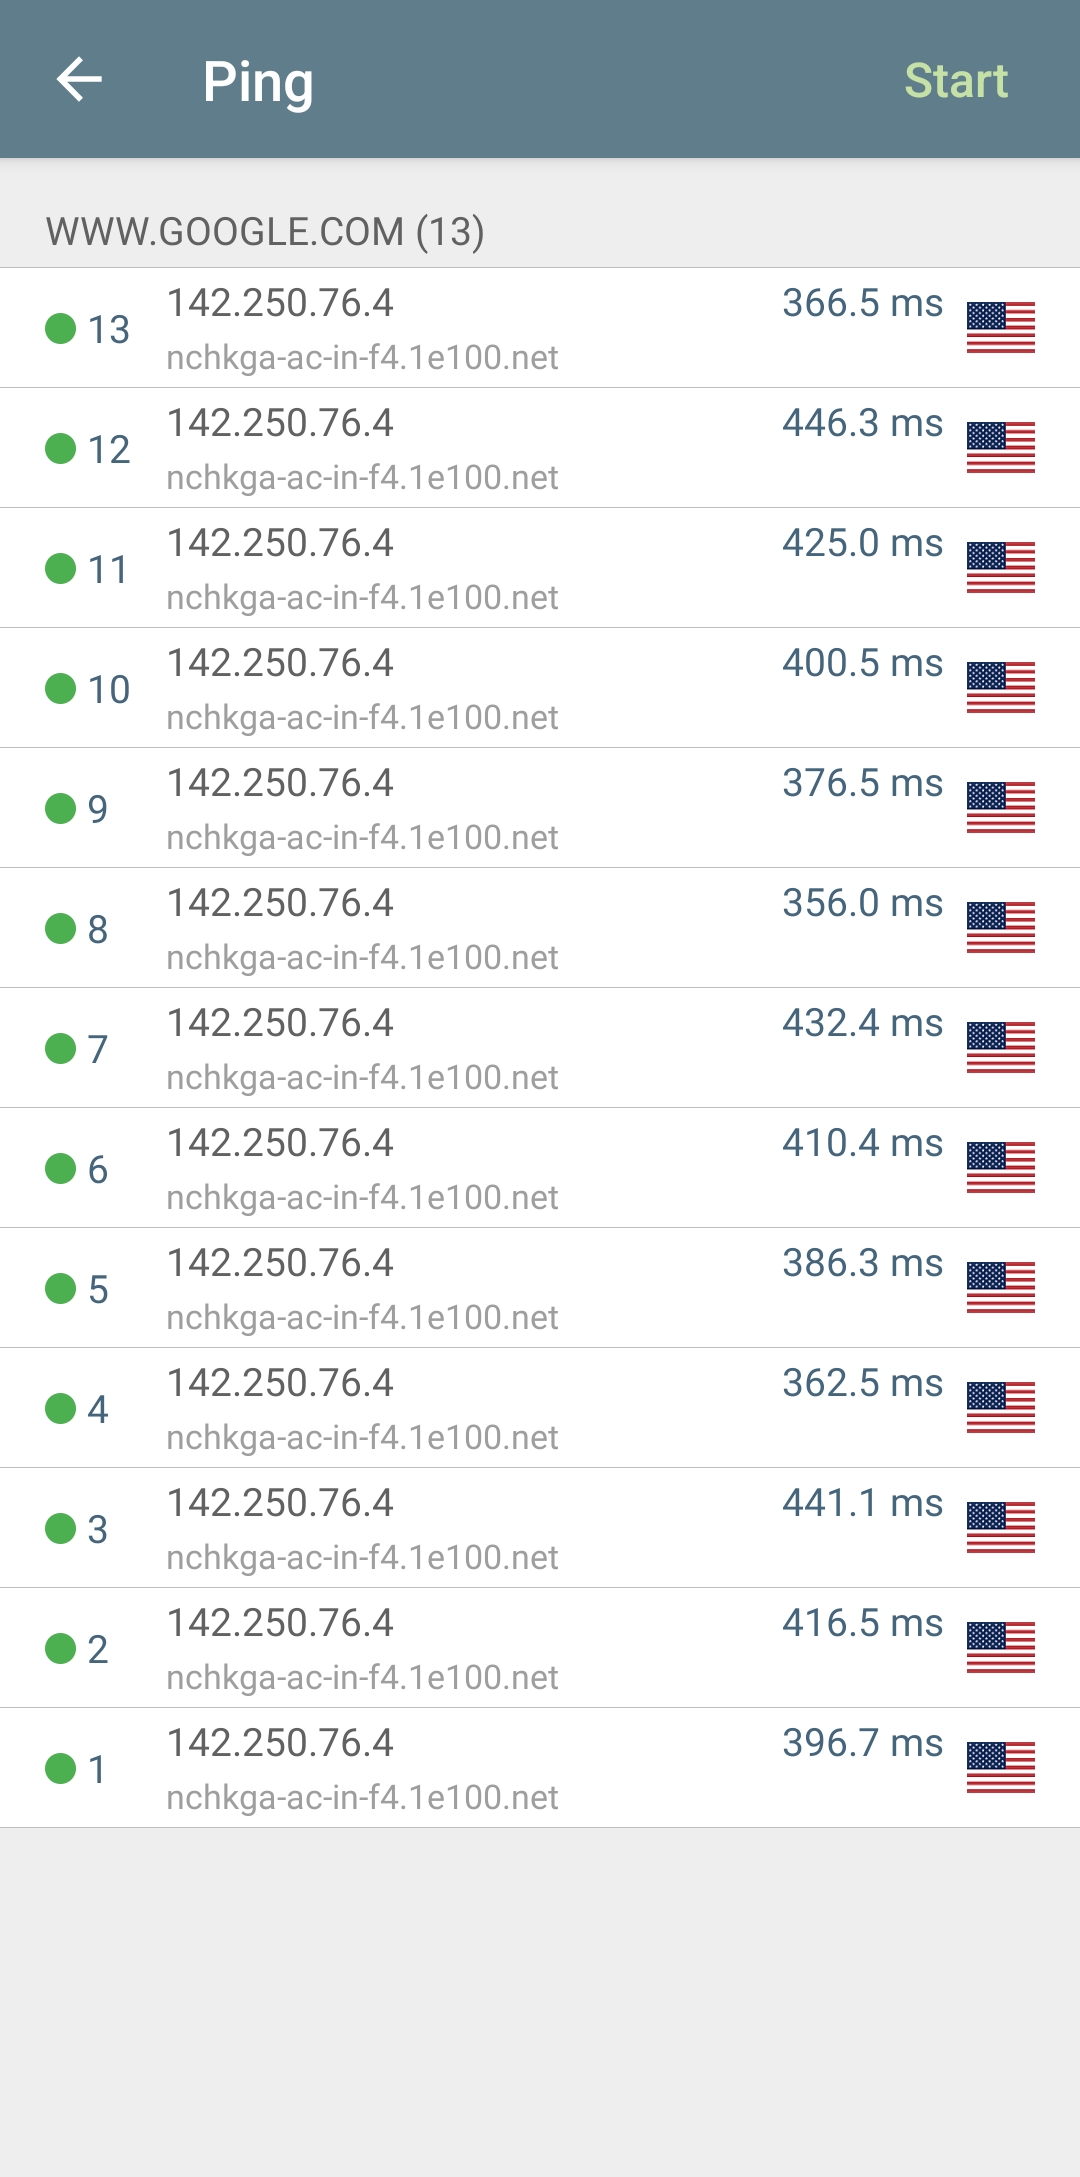The width and height of the screenshot is (1080, 2177).
Task: Open the 410.4 ms ping result
Action: click(x=540, y=1168)
